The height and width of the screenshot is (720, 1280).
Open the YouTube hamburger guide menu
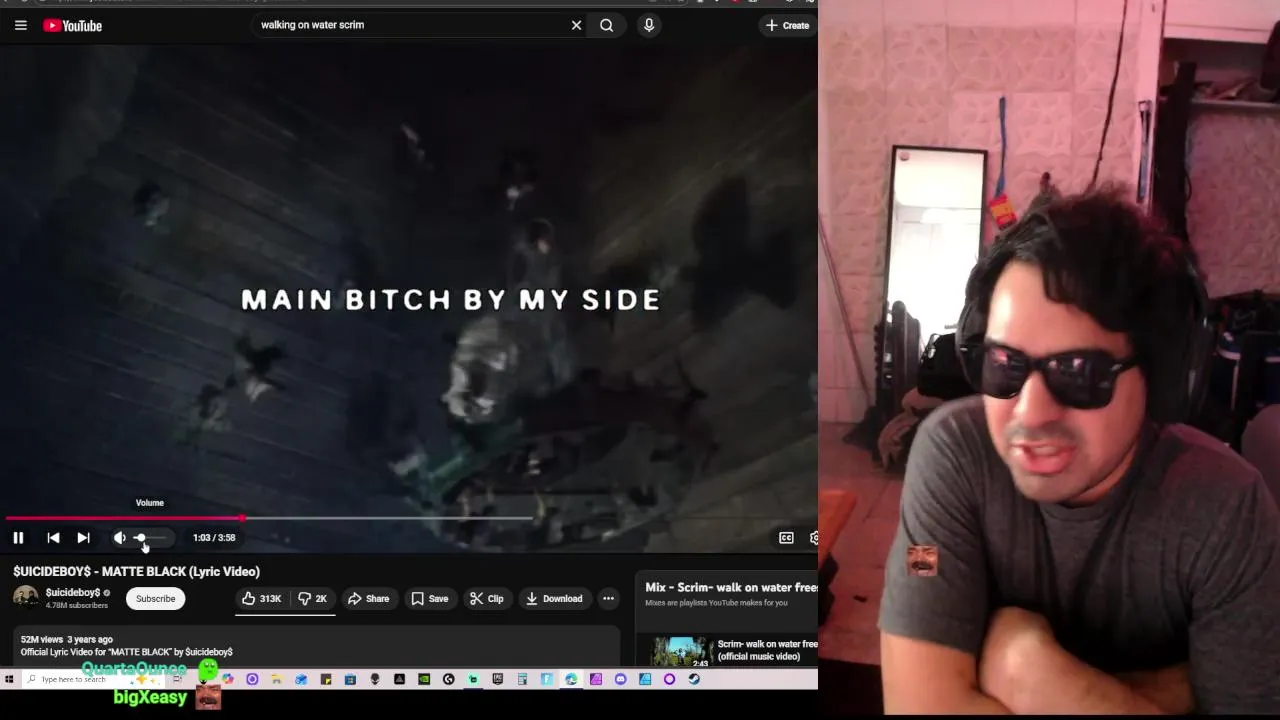tap(20, 25)
